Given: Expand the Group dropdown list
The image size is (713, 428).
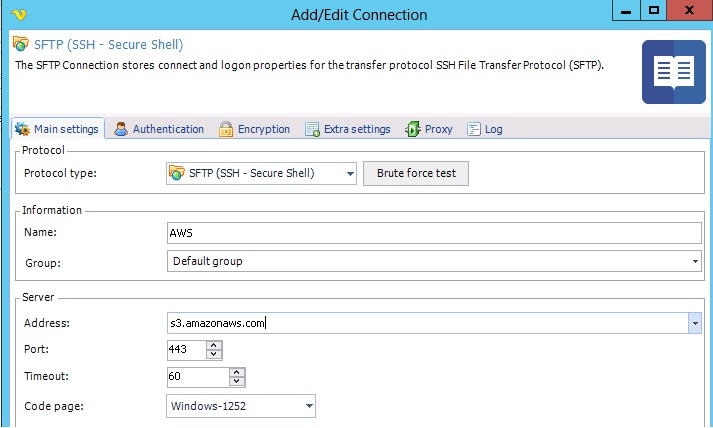Looking at the screenshot, I should pos(695,261).
